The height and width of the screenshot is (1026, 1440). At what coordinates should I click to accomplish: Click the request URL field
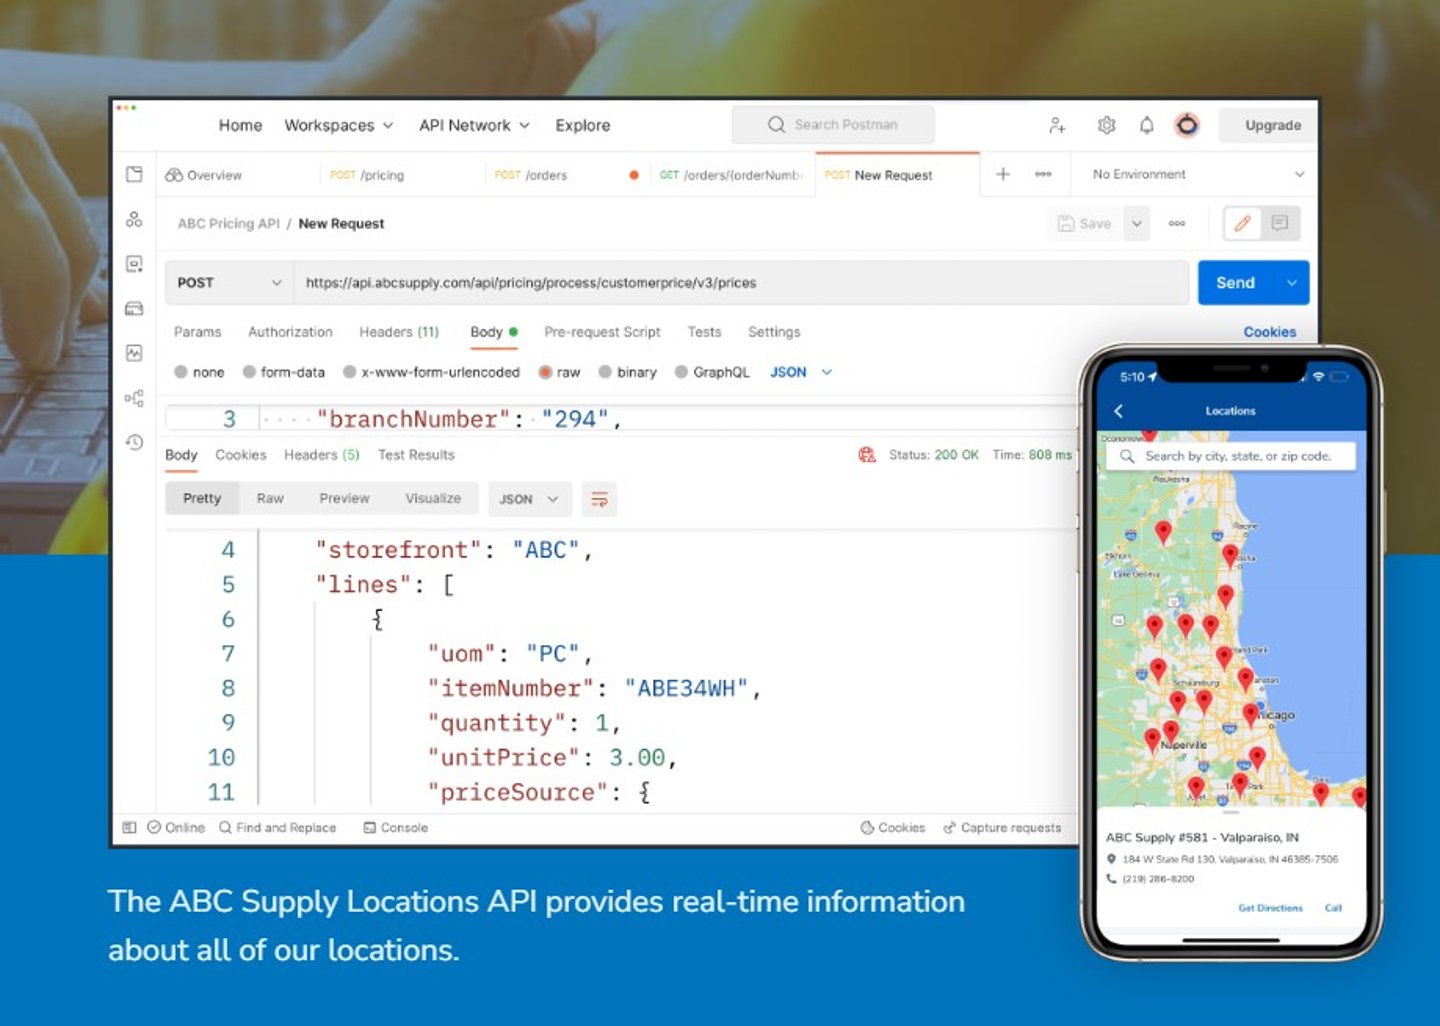(740, 283)
